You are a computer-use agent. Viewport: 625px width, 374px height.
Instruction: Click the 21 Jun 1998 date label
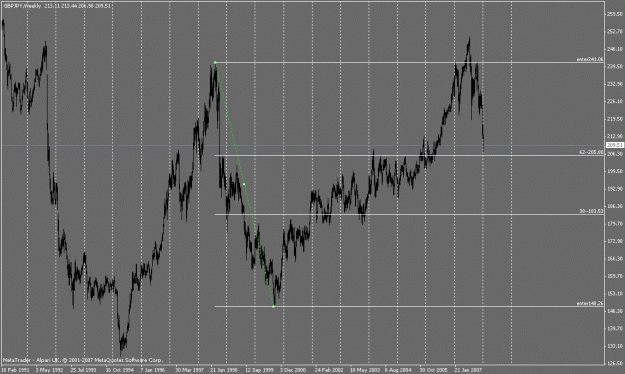[224, 370]
